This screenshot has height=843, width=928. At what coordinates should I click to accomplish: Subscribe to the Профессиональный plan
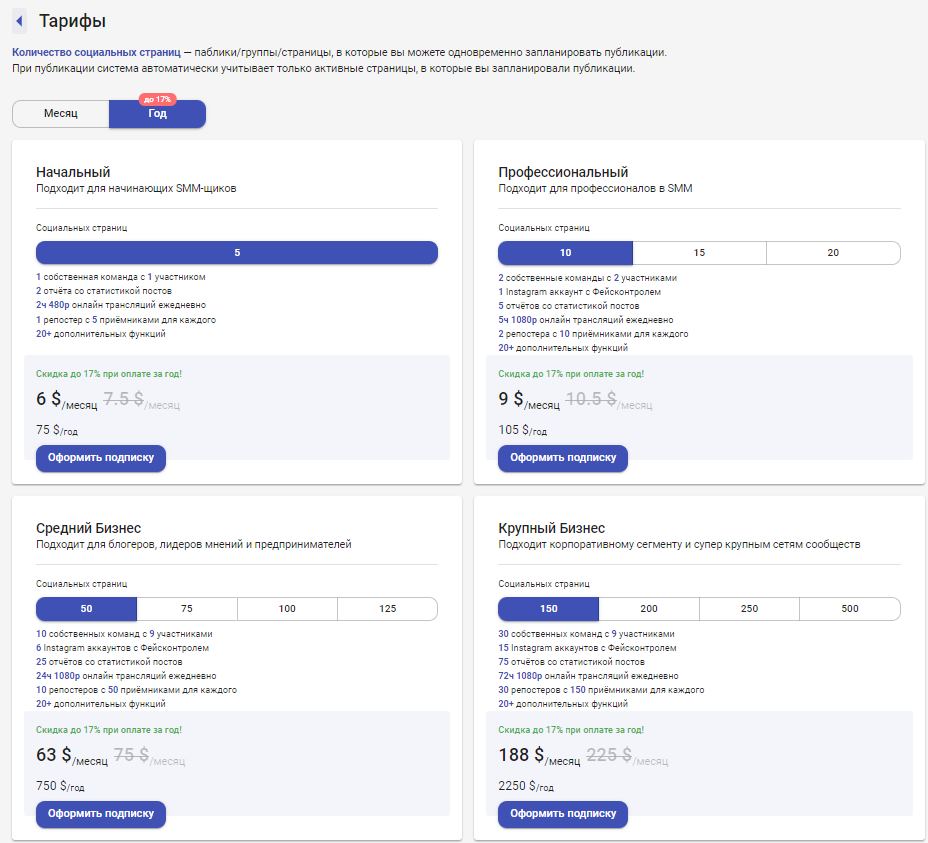tap(563, 458)
